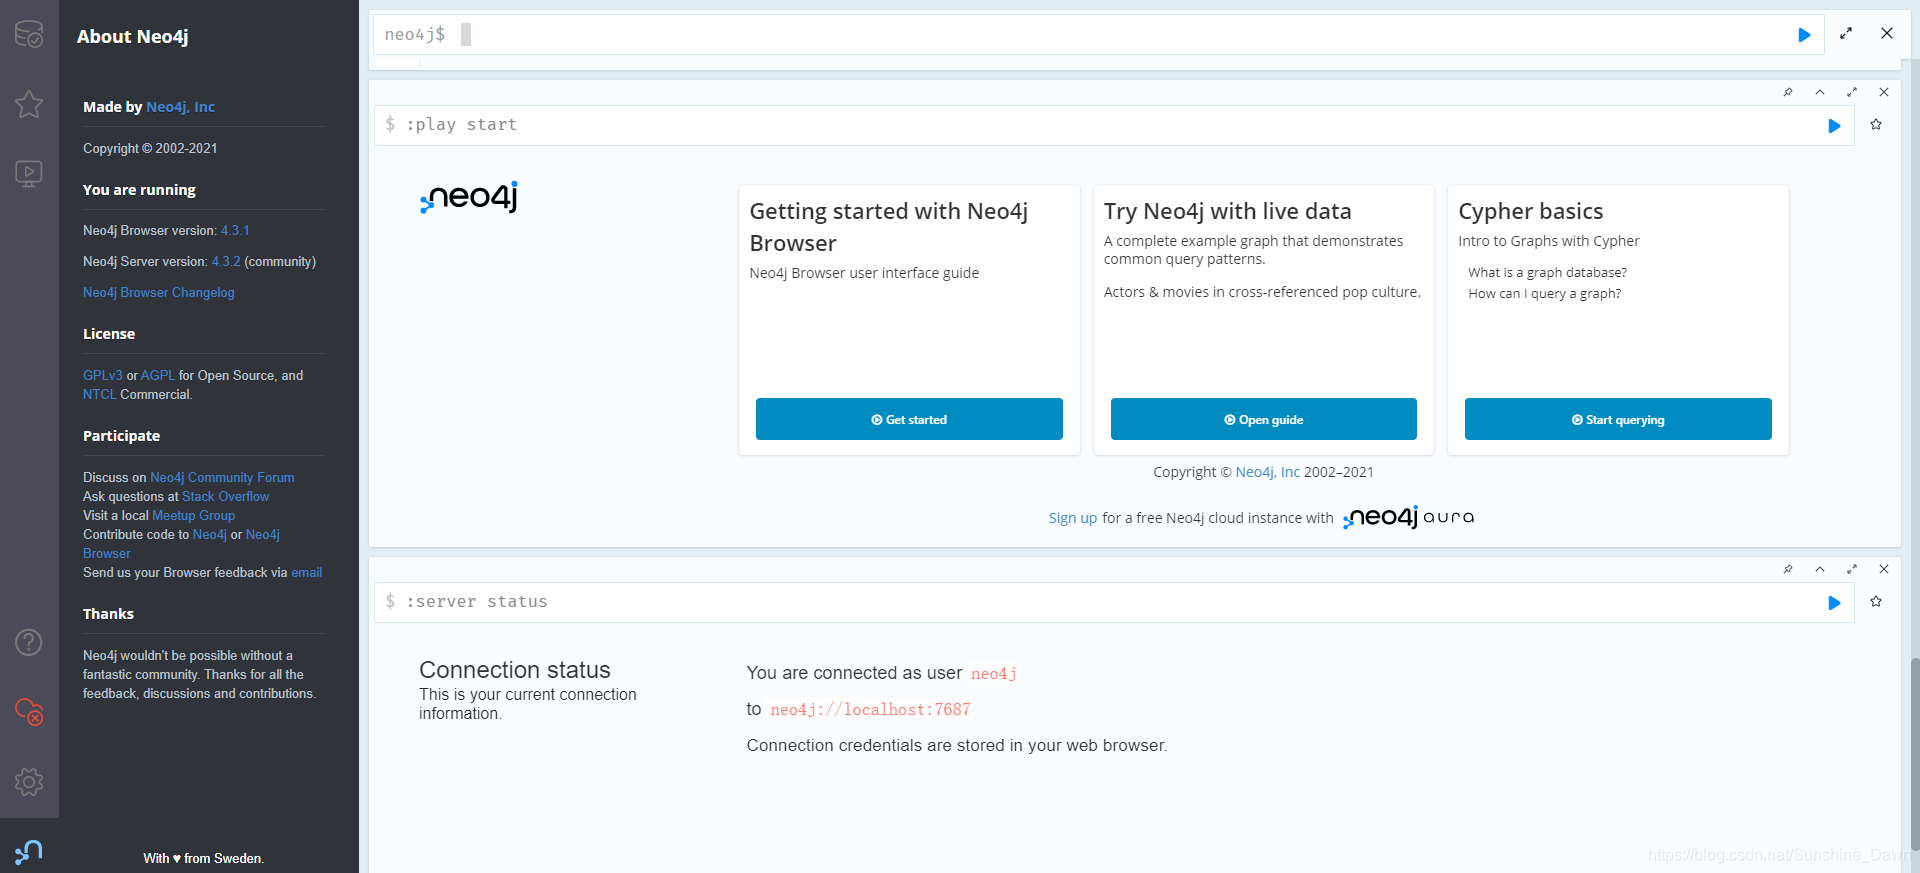The image size is (1920, 873).
Task: Click the neo4j aura logo
Action: tap(1409, 517)
